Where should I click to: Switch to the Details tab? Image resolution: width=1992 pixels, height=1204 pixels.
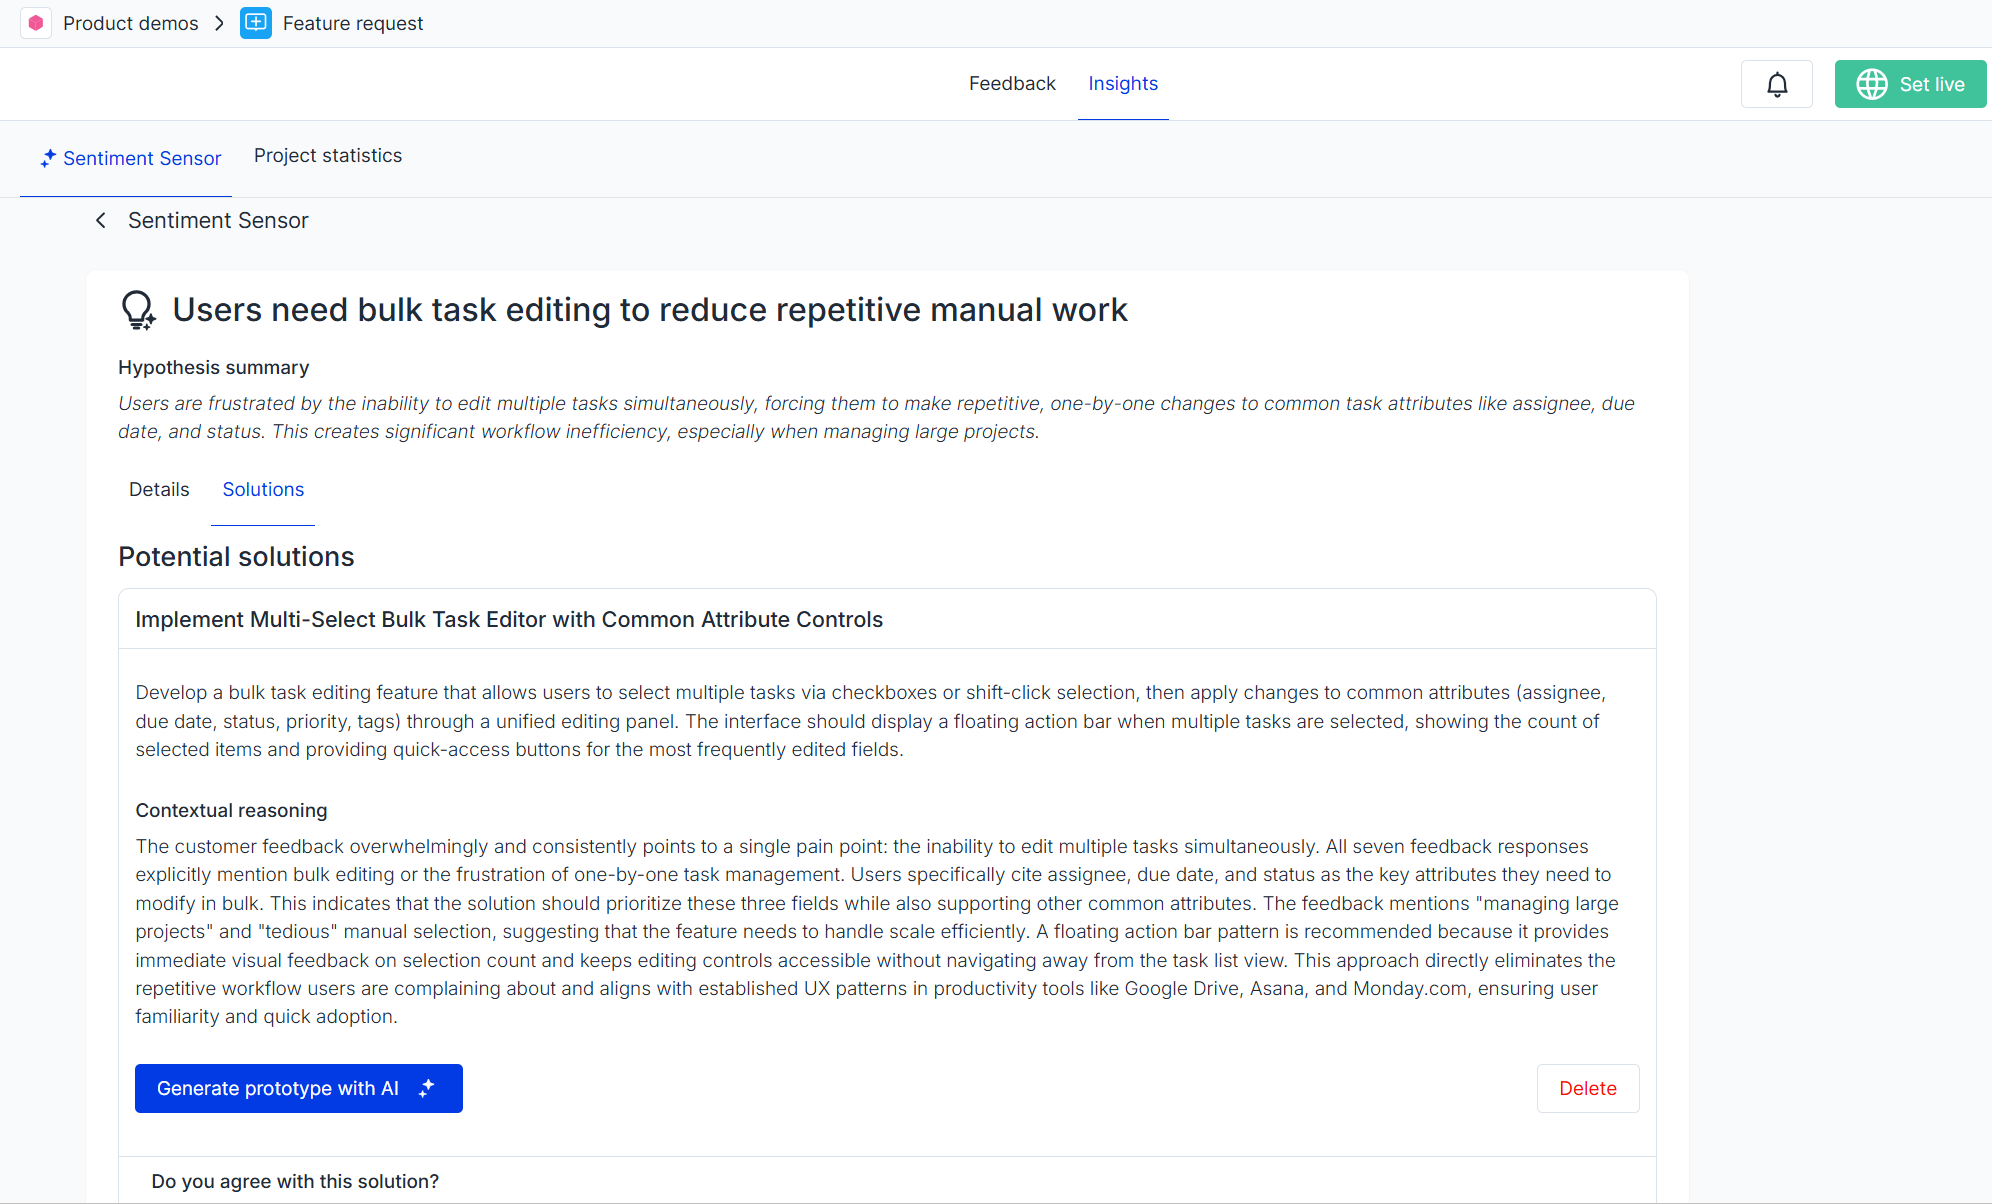(x=159, y=489)
